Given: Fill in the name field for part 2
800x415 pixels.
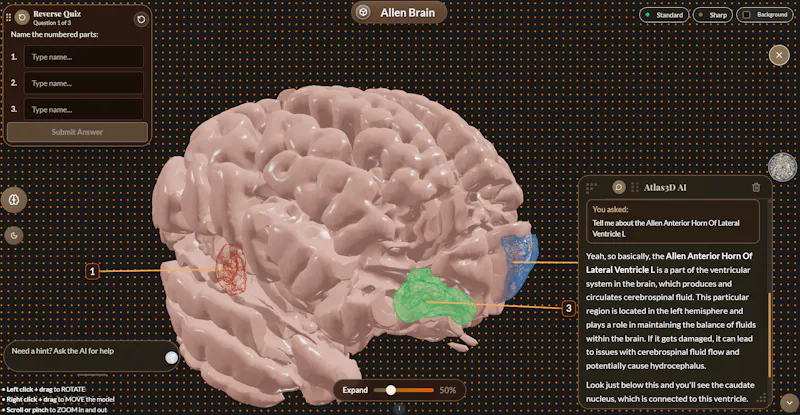Looking at the screenshot, I should coord(84,83).
